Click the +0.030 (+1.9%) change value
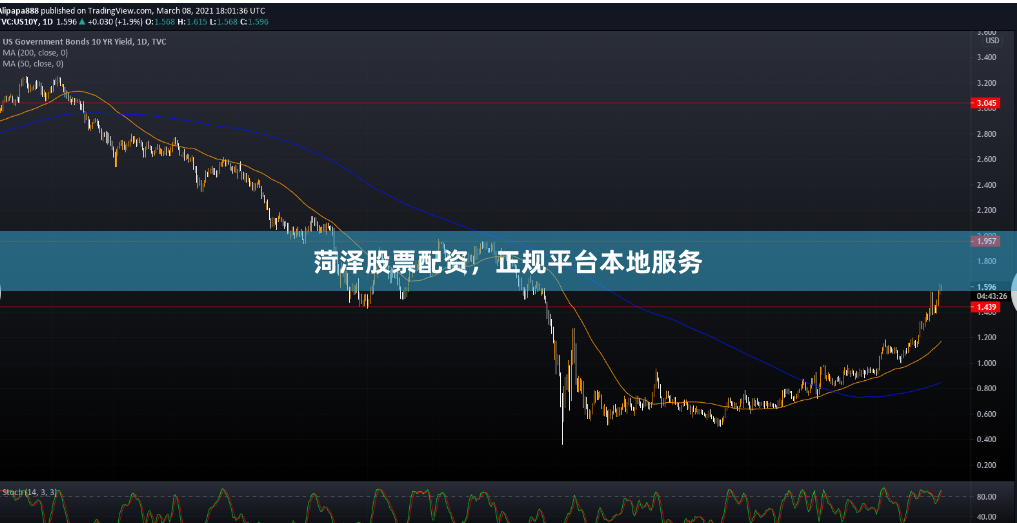 tap(115, 21)
